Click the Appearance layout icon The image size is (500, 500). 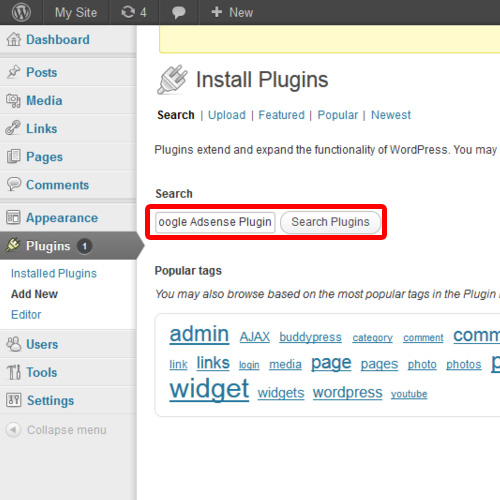click(x=13, y=217)
